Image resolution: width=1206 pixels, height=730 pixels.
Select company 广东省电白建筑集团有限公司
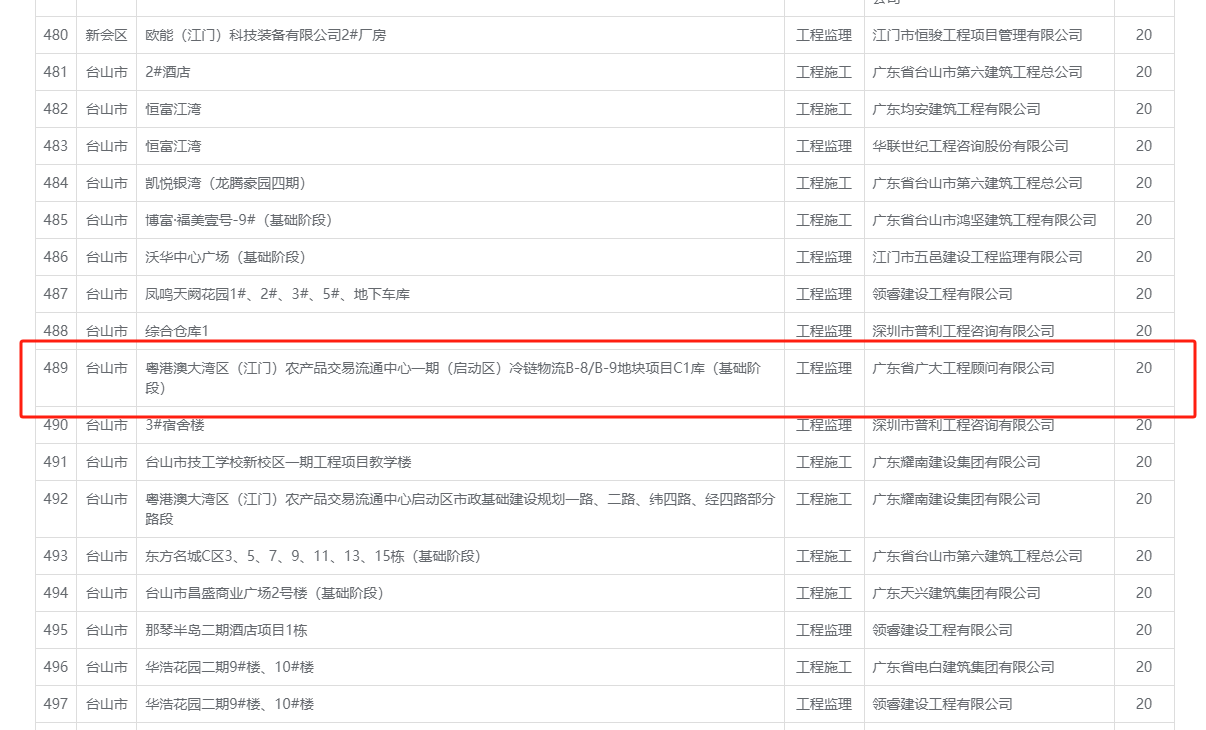pyautogui.click(x=963, y=667)
